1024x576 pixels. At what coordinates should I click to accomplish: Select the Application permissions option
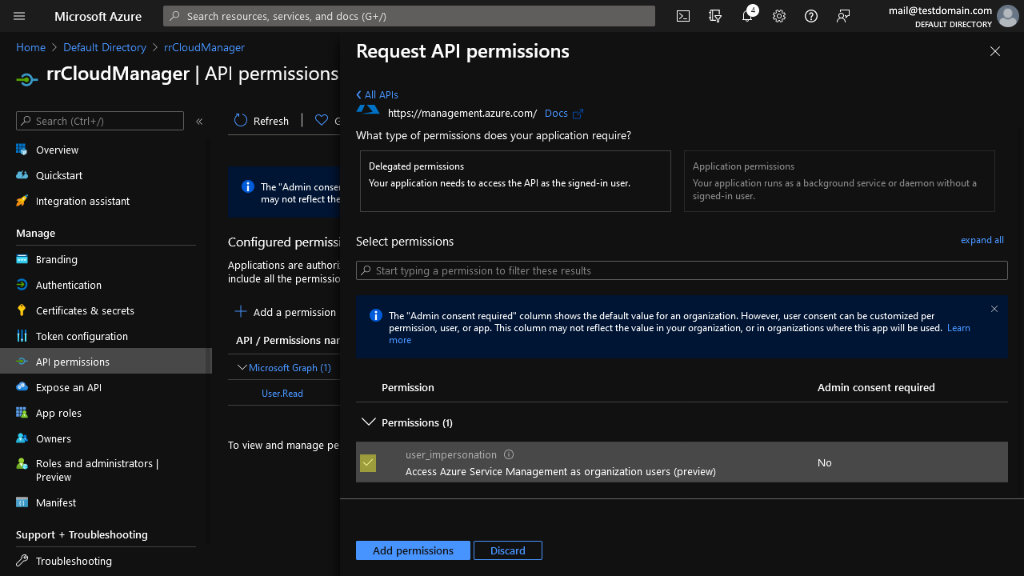pyautogui.click(x=839, y=181)
